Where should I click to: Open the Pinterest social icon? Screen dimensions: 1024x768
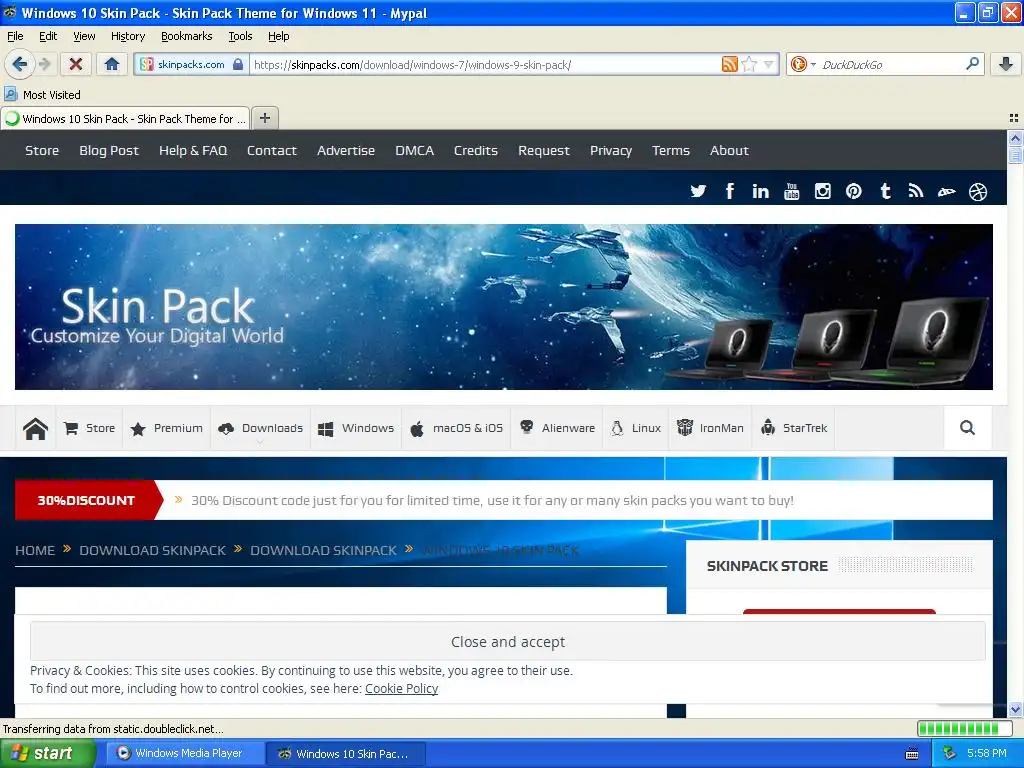click(854, 191)
